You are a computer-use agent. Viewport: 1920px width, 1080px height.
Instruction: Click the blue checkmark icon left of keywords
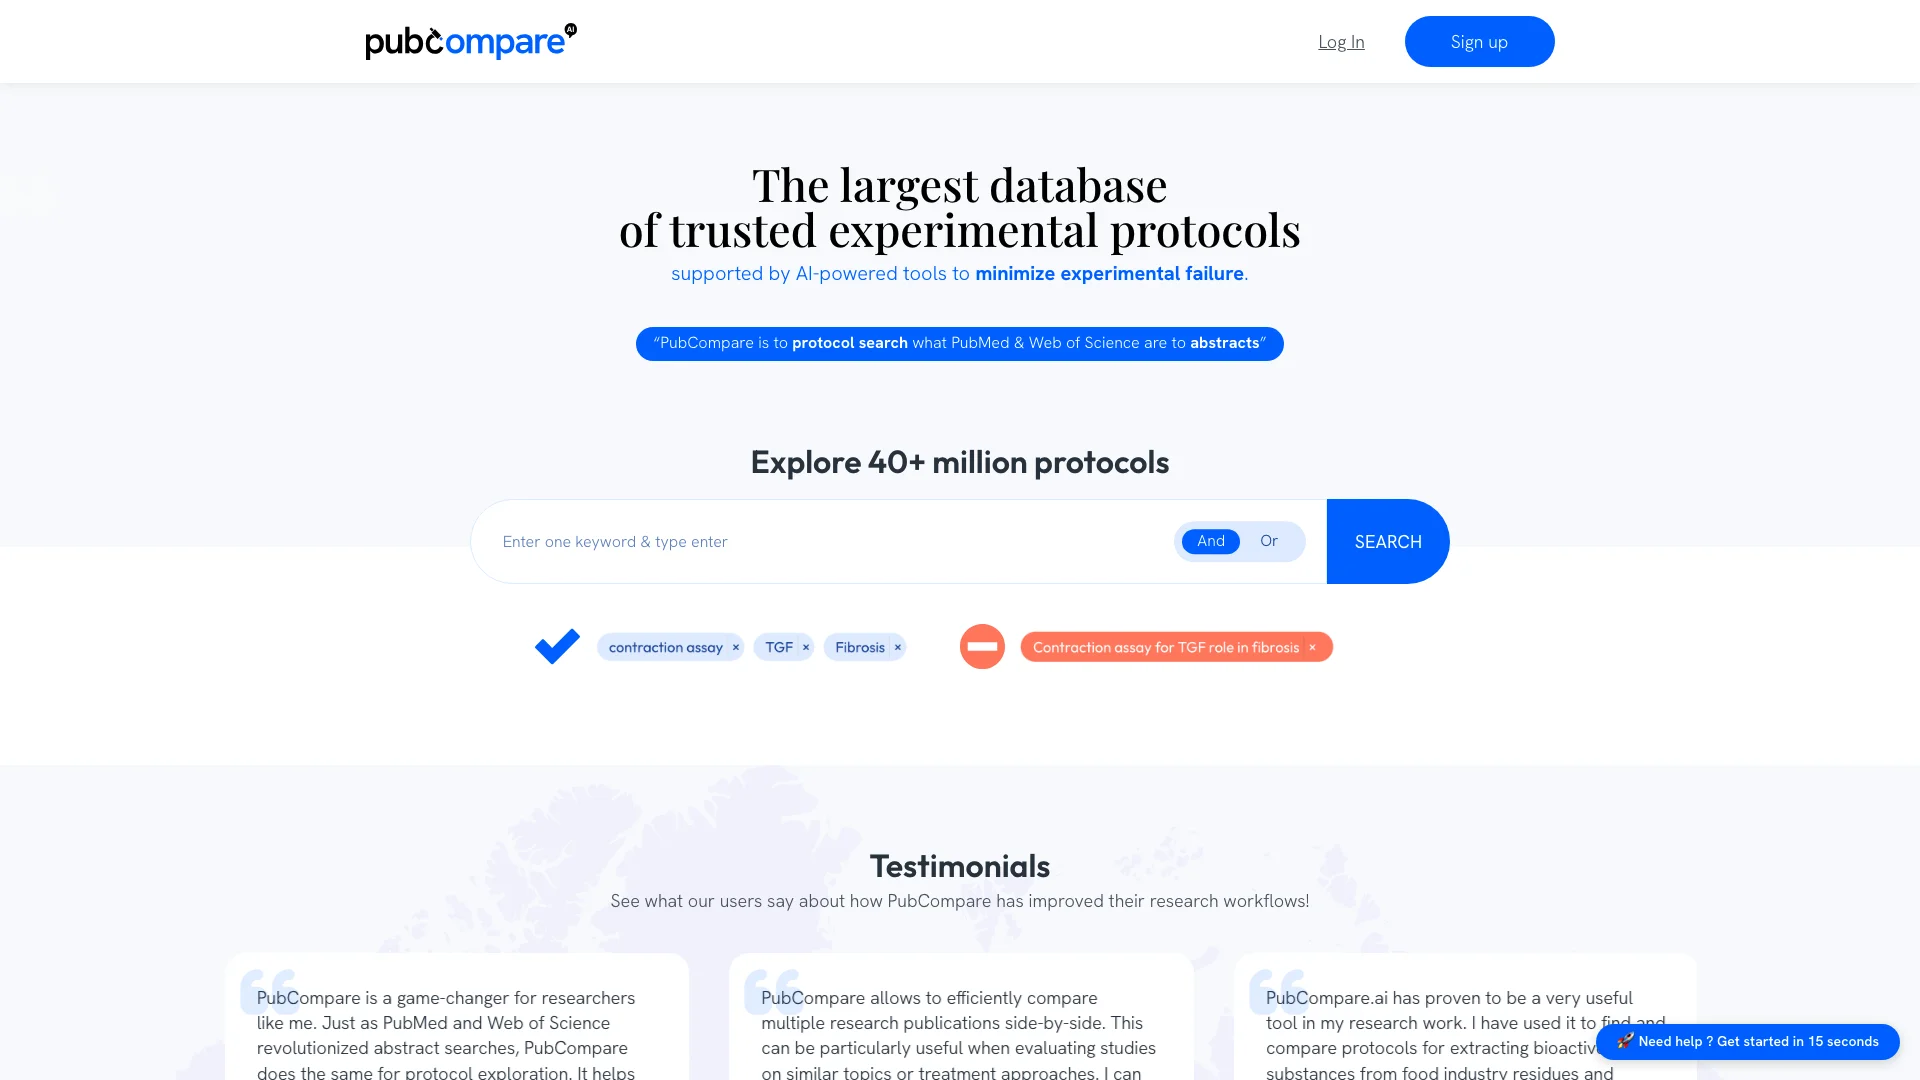click(558, 646)
